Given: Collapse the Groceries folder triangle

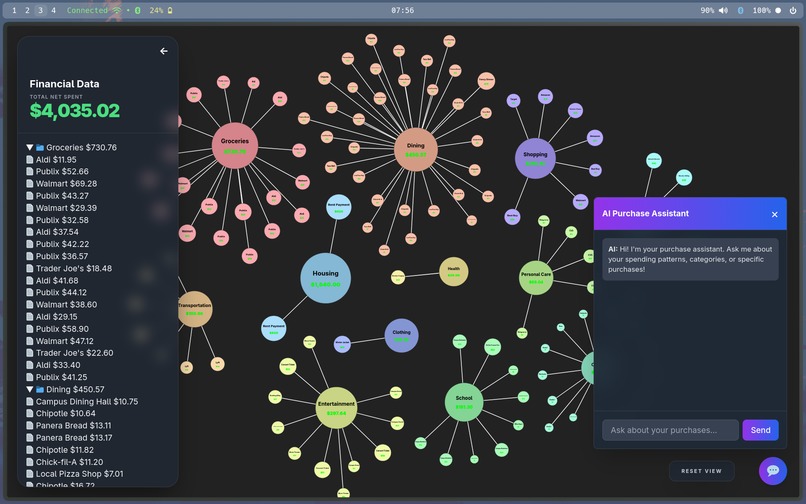Looking at the screenshot, I should point(30,147).
